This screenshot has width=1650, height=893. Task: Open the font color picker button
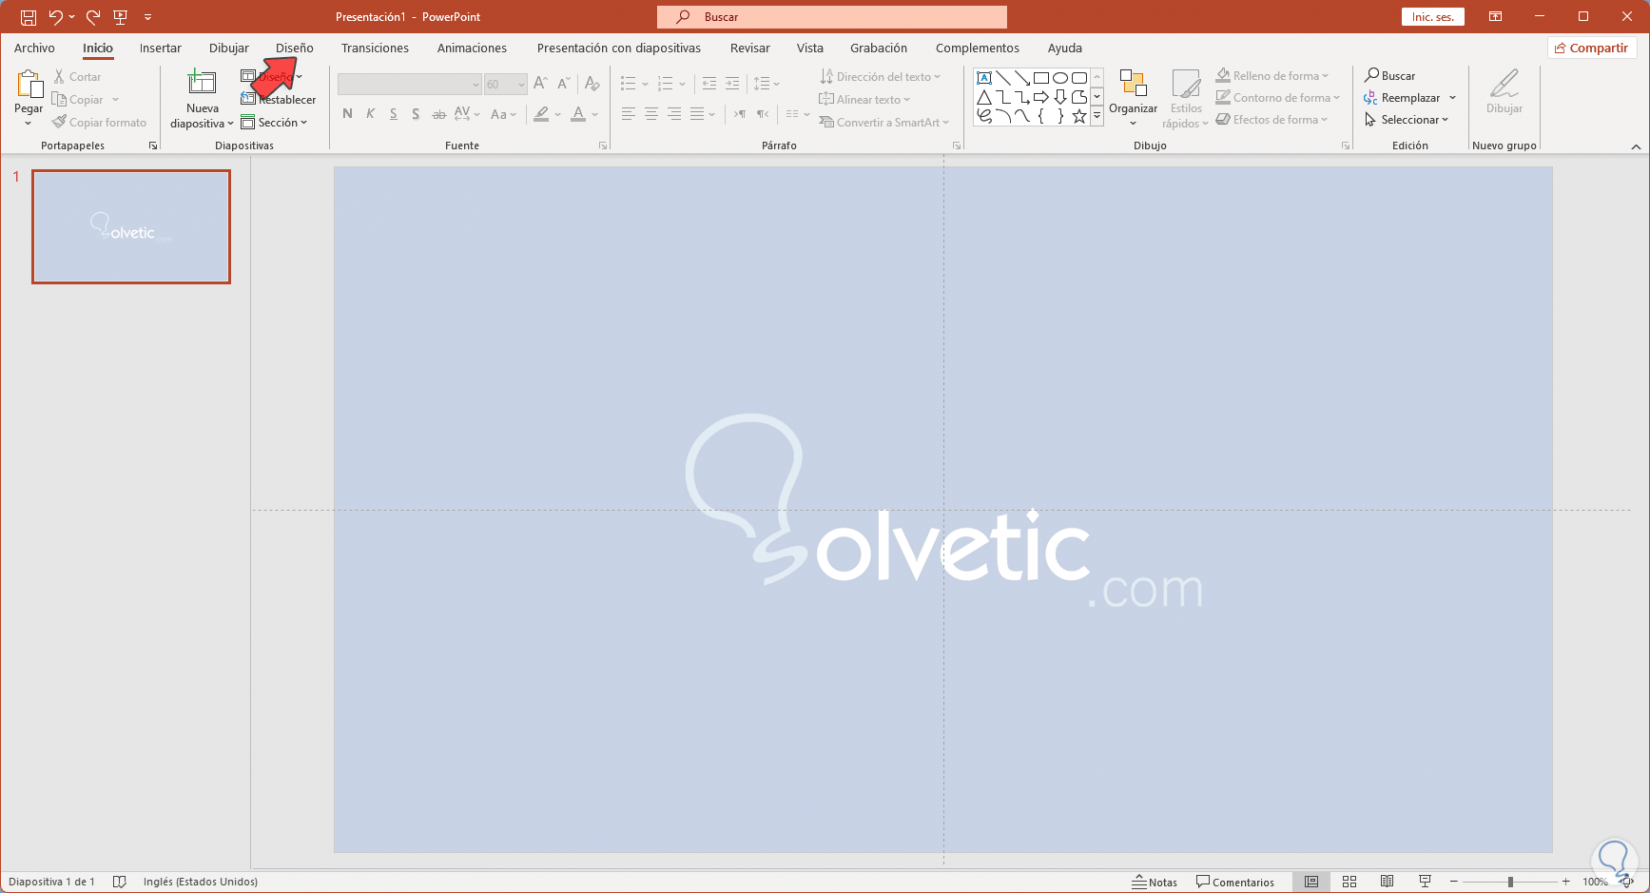[x=578, y=114]
